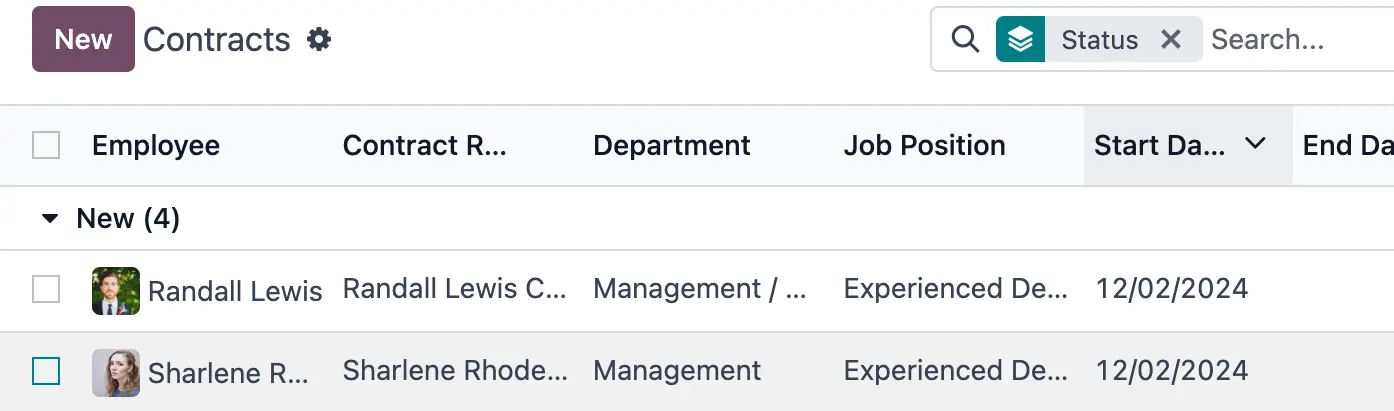
Task: Remove the Status filter tag
Action: click(x=1170, y=40)
